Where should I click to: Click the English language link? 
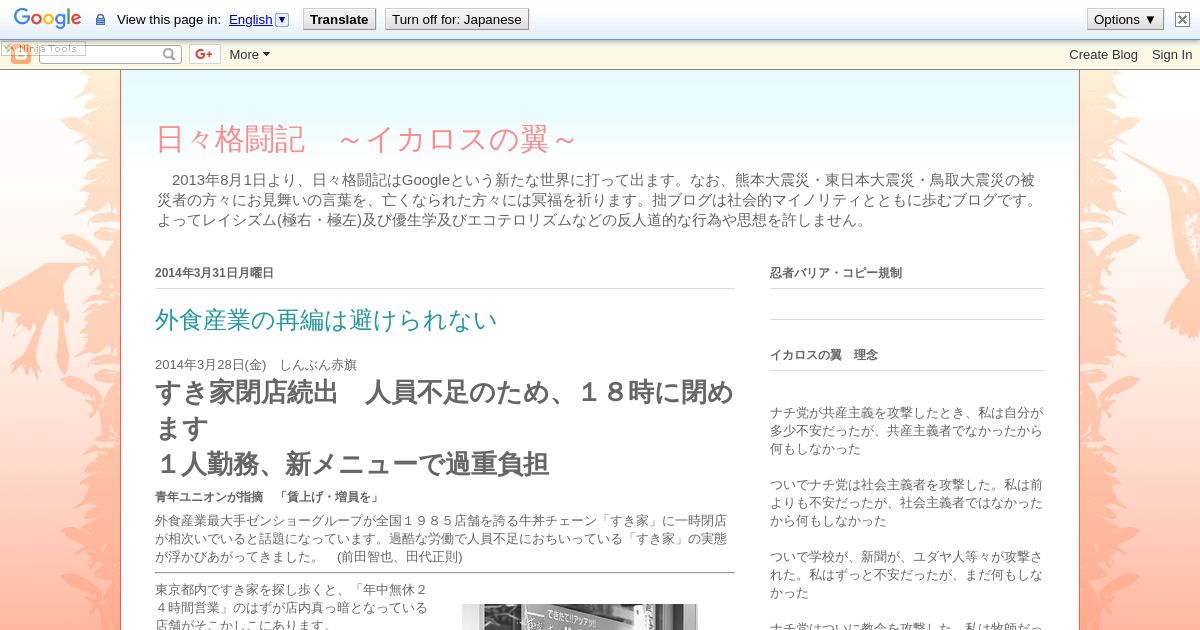tap(250, 19)
